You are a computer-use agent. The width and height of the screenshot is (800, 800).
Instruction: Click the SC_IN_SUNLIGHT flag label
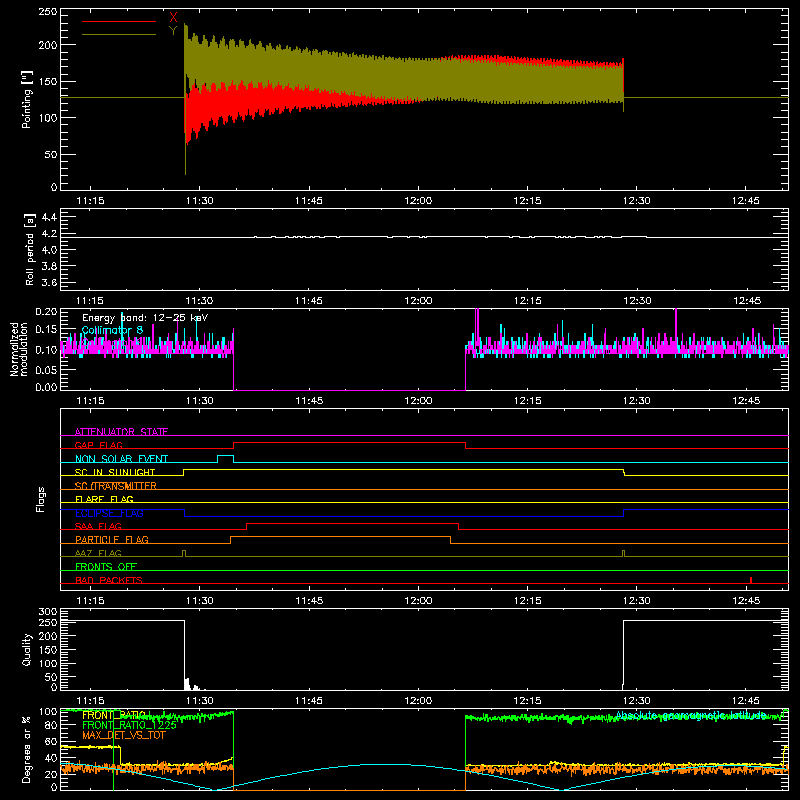[115, 472]
